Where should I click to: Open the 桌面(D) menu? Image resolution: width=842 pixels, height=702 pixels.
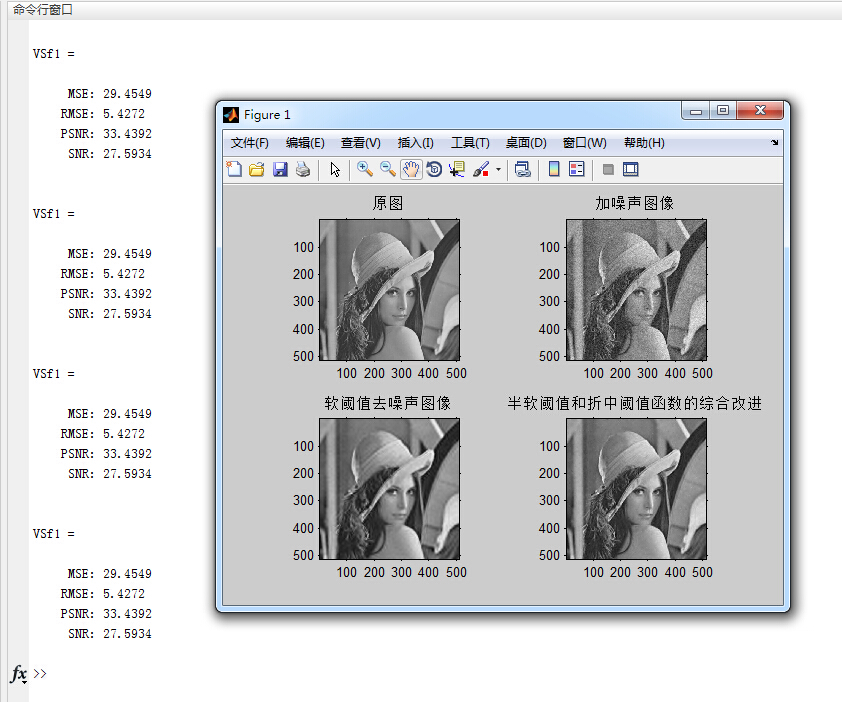[x=526, y=143]
